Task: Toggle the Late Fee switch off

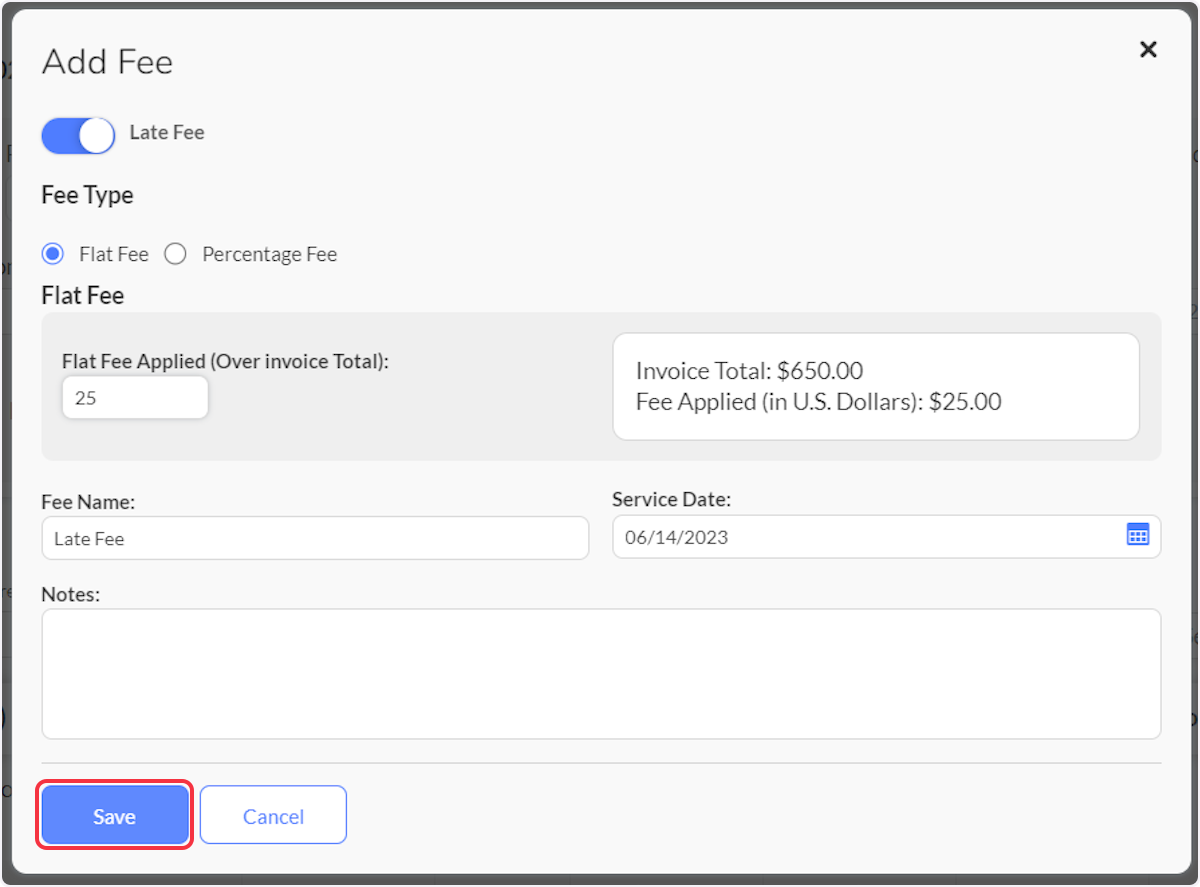Action: pyautogui.click(x=78, y=135)
